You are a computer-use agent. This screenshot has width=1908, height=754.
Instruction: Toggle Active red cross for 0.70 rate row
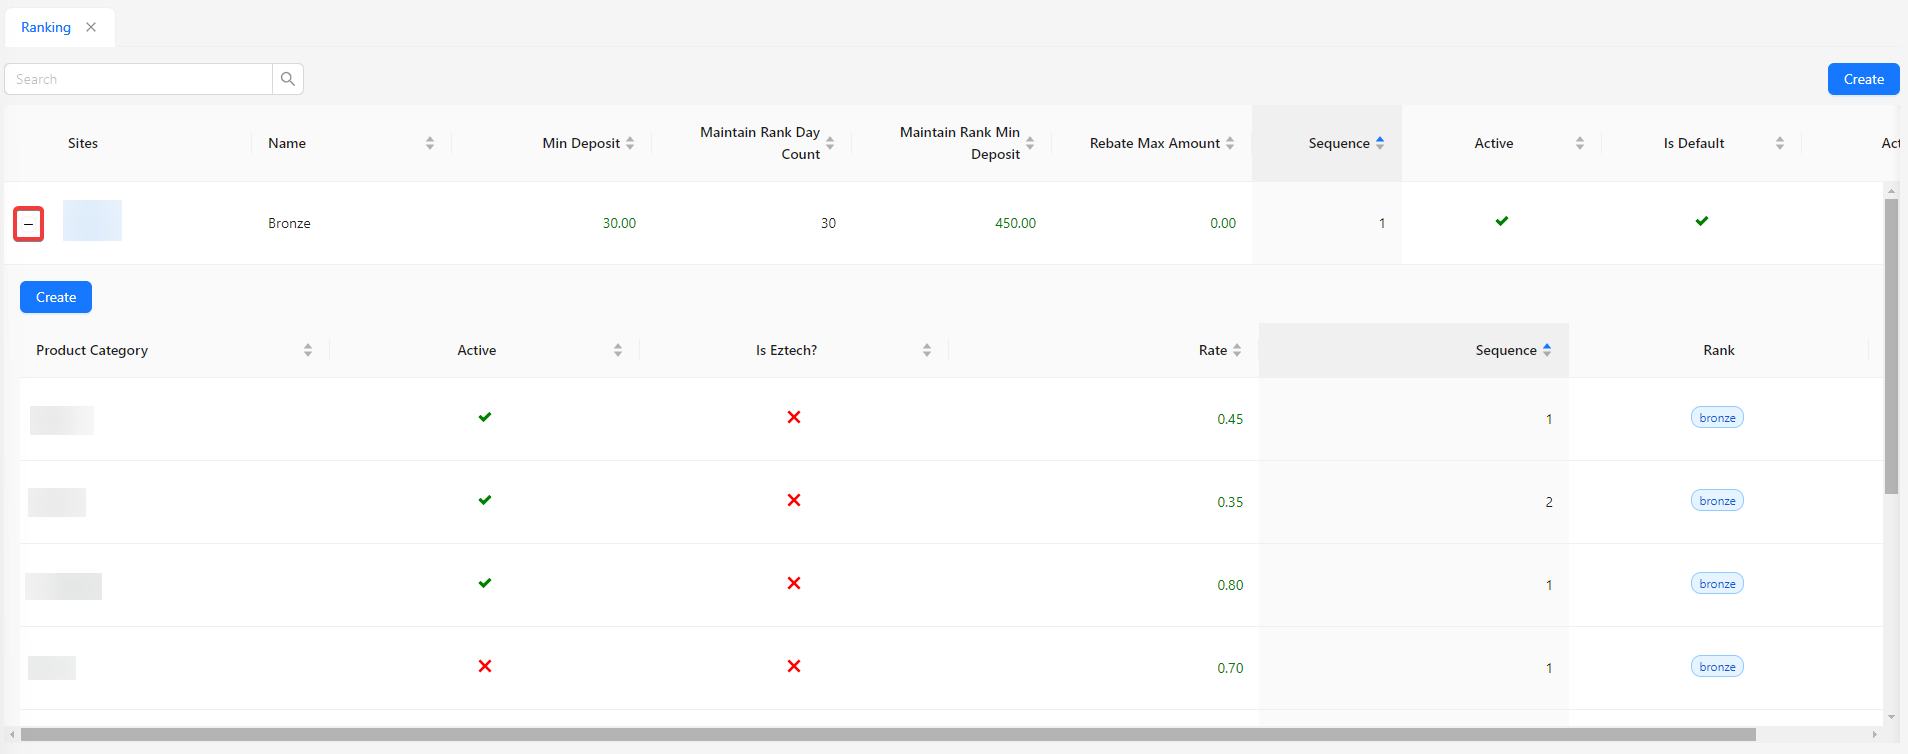tap(485, 666)
